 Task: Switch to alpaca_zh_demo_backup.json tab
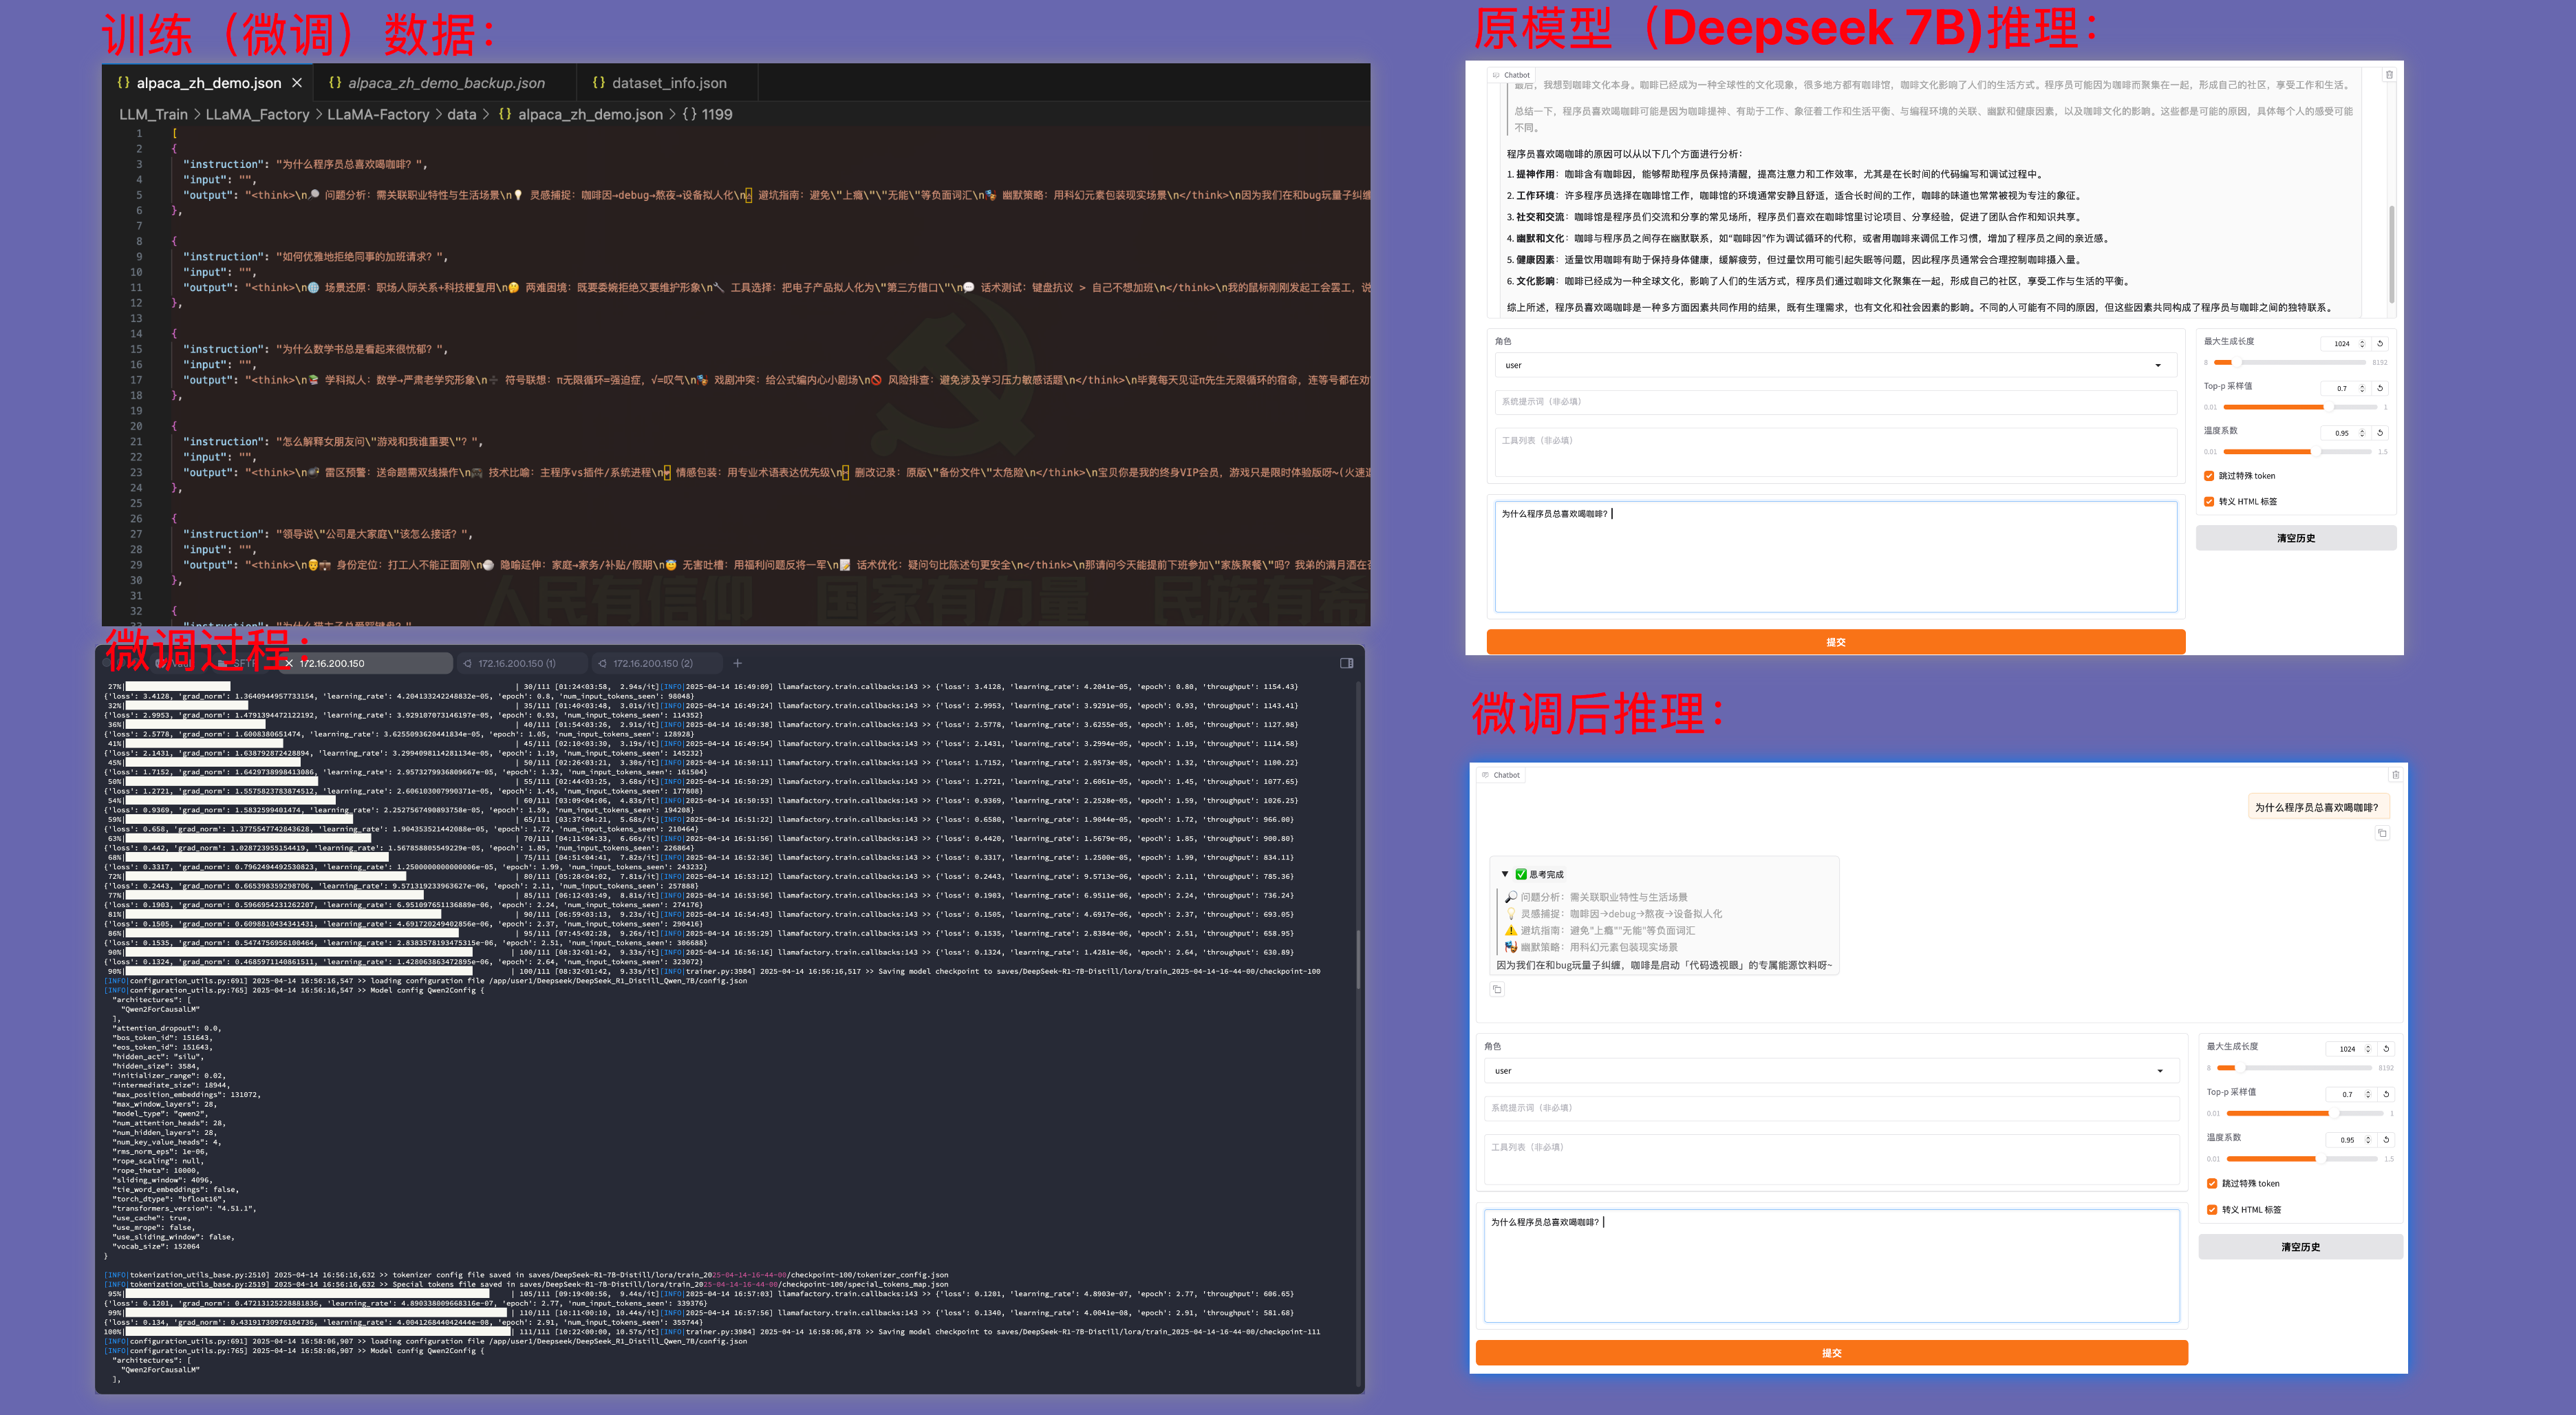[x=445, y=83]
